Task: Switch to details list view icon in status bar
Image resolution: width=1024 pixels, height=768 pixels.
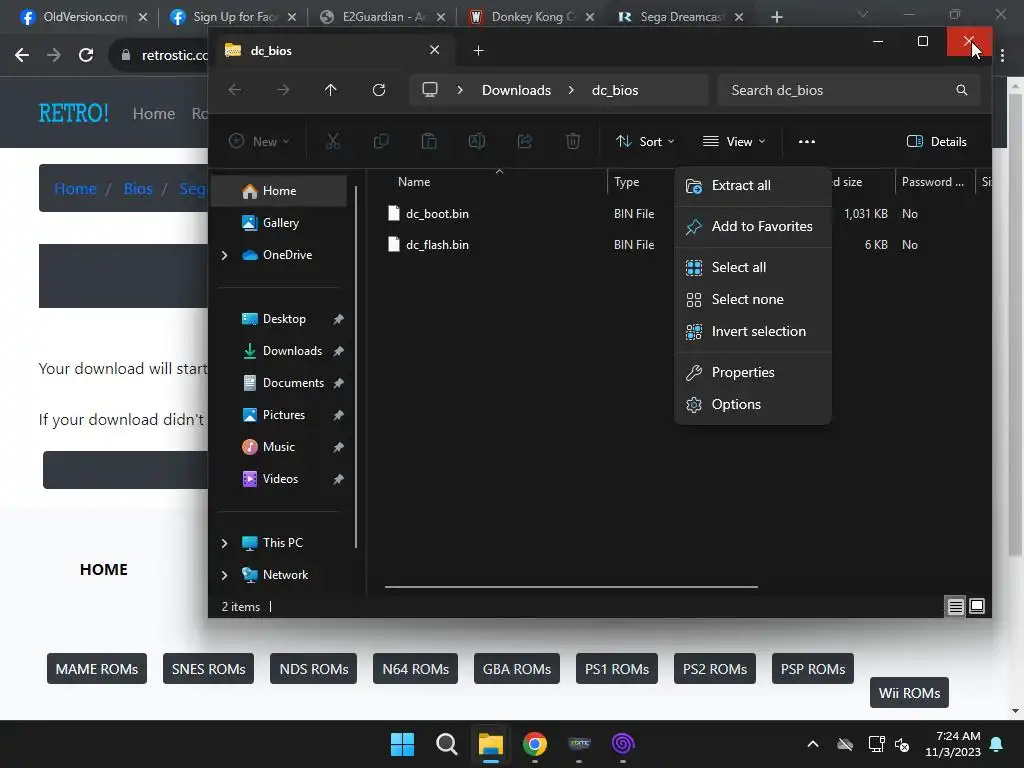Action: (x=955, y=606)
